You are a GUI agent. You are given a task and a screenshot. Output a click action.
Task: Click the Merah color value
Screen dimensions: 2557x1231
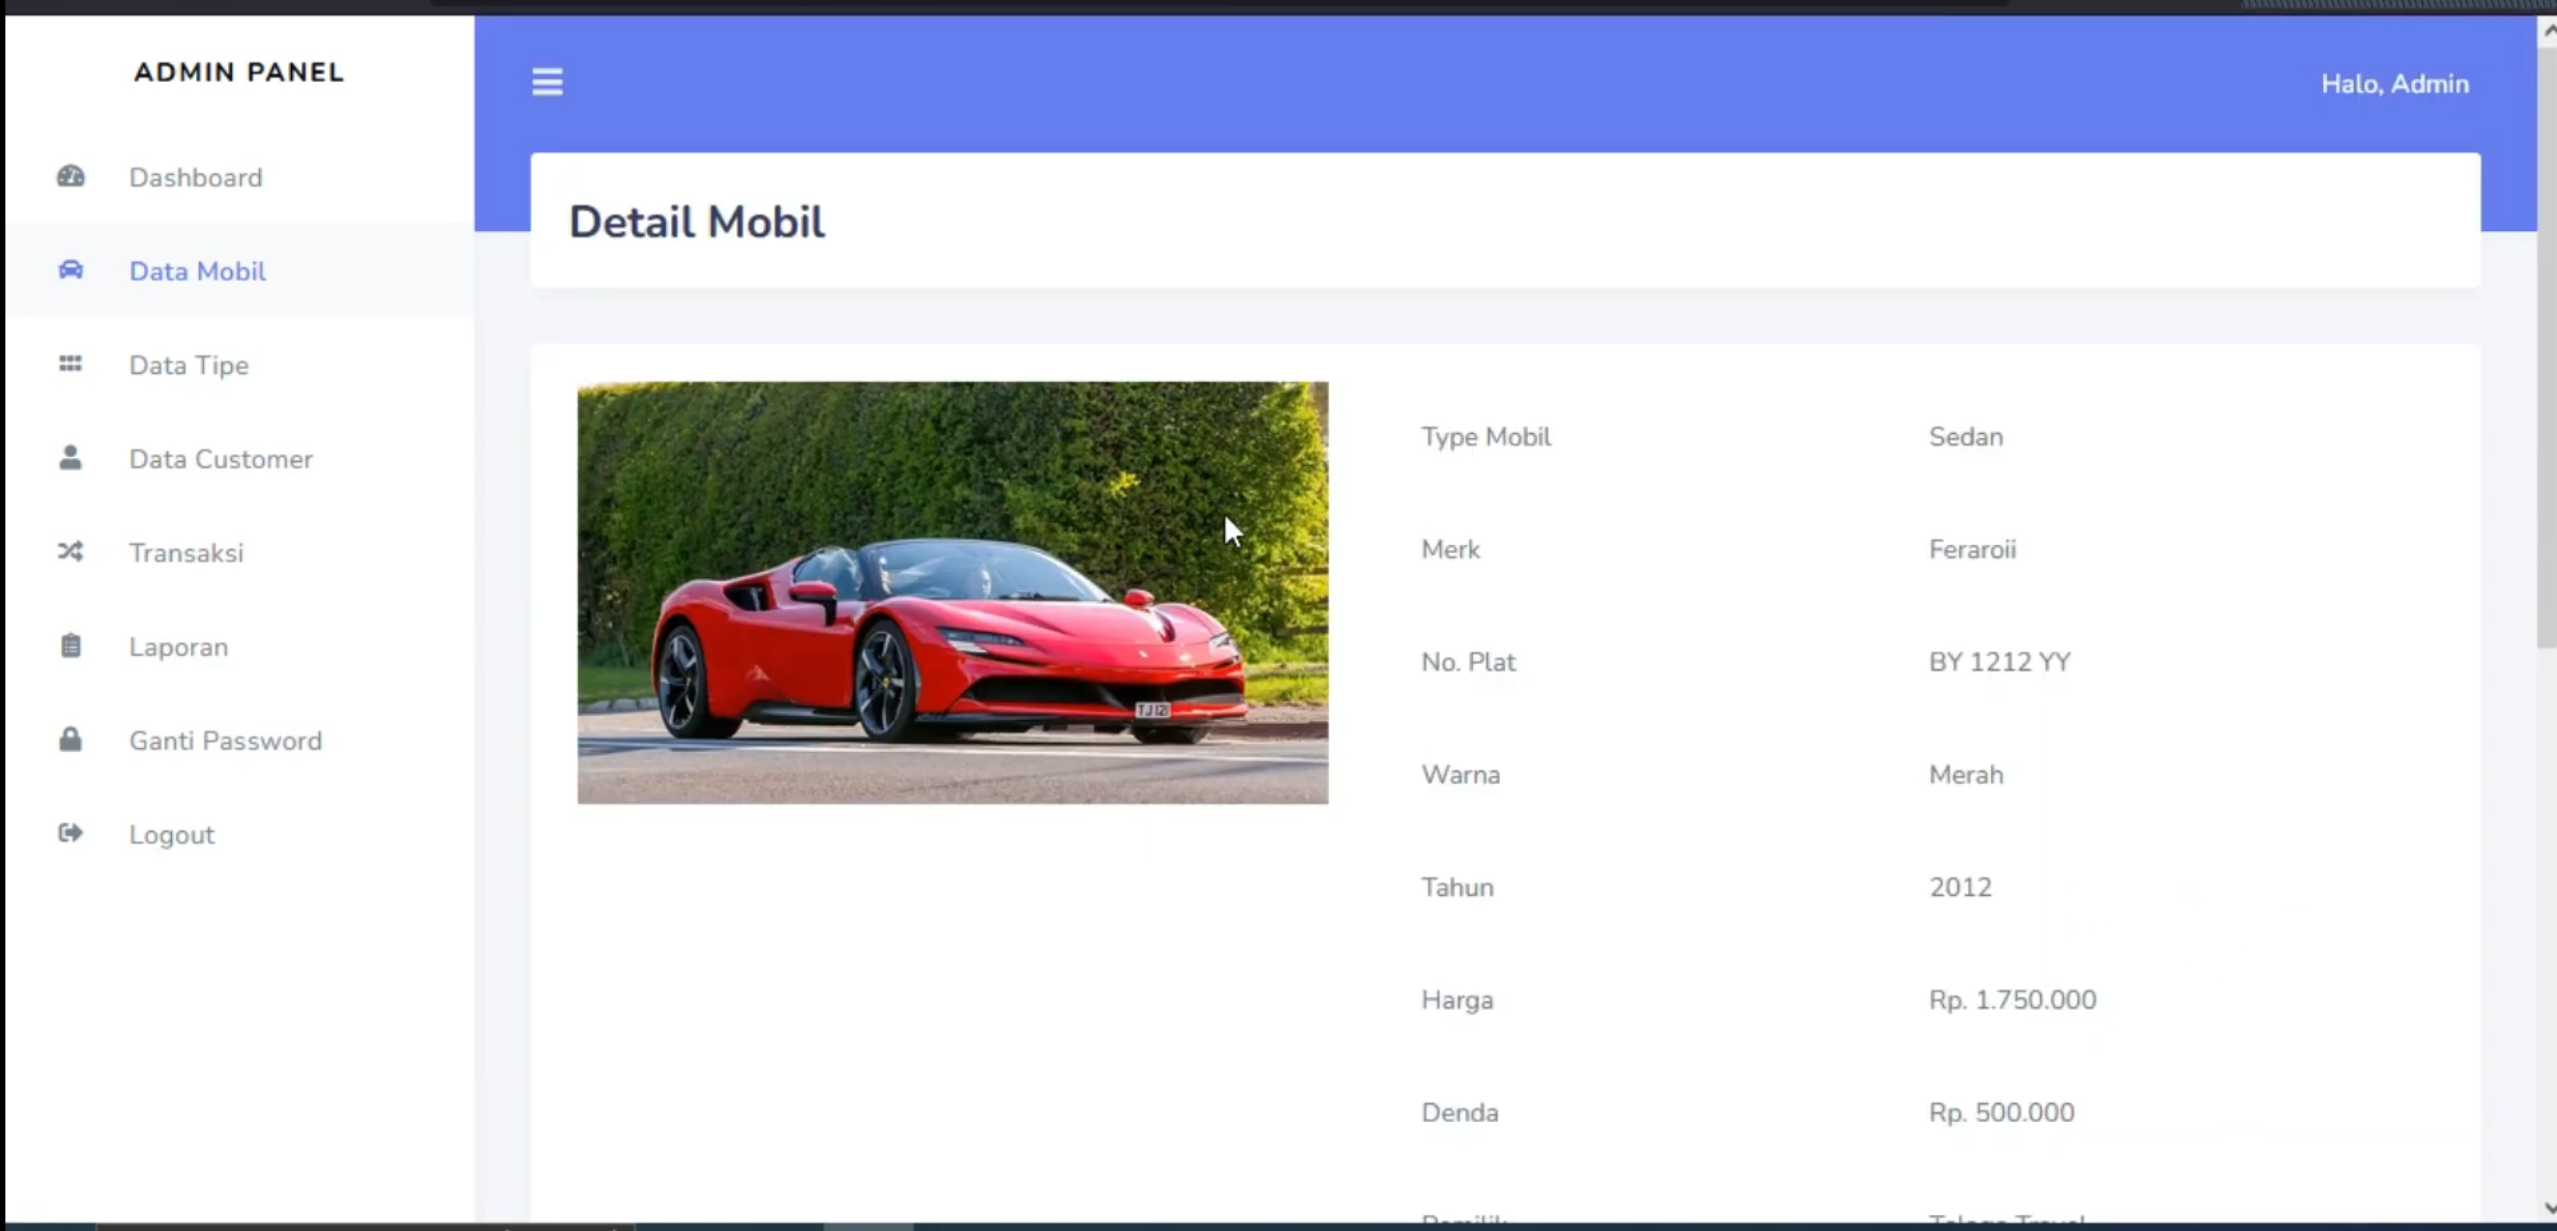click(1966, 775)
